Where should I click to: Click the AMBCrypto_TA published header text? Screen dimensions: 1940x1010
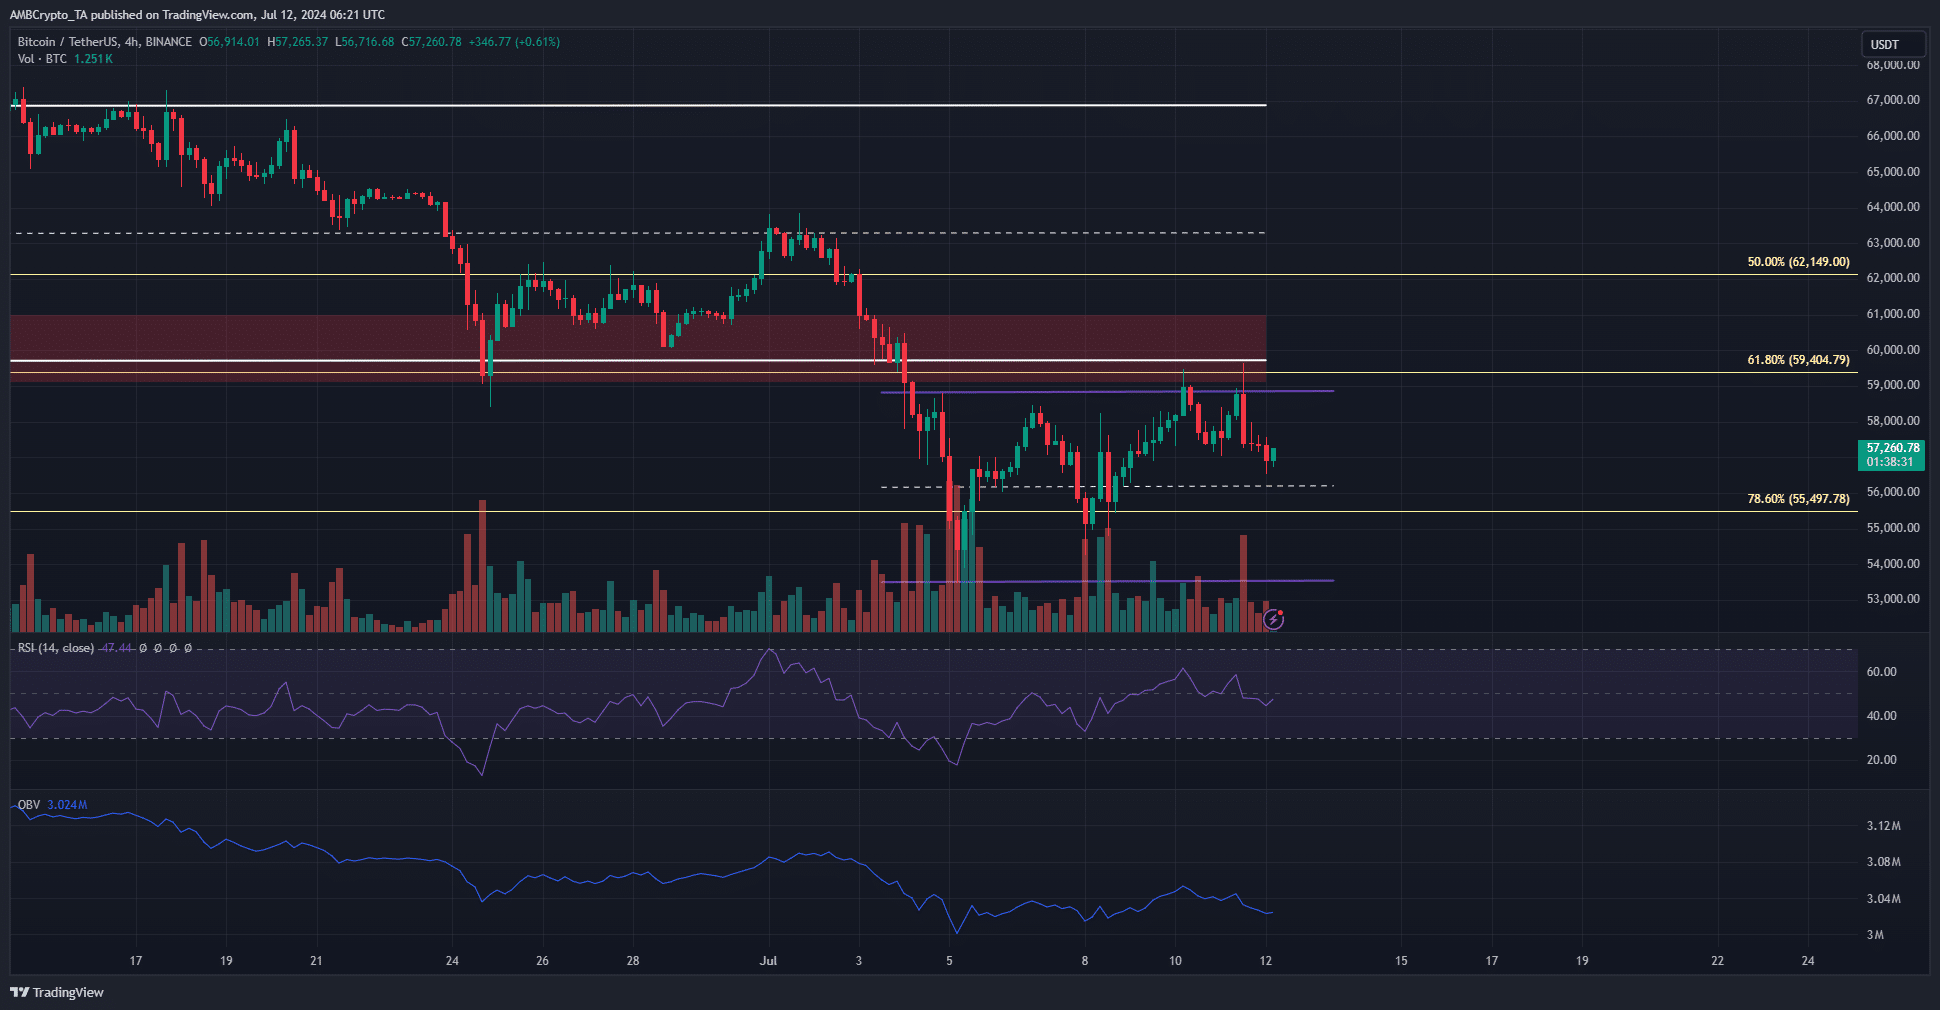[x=197, y=15]
